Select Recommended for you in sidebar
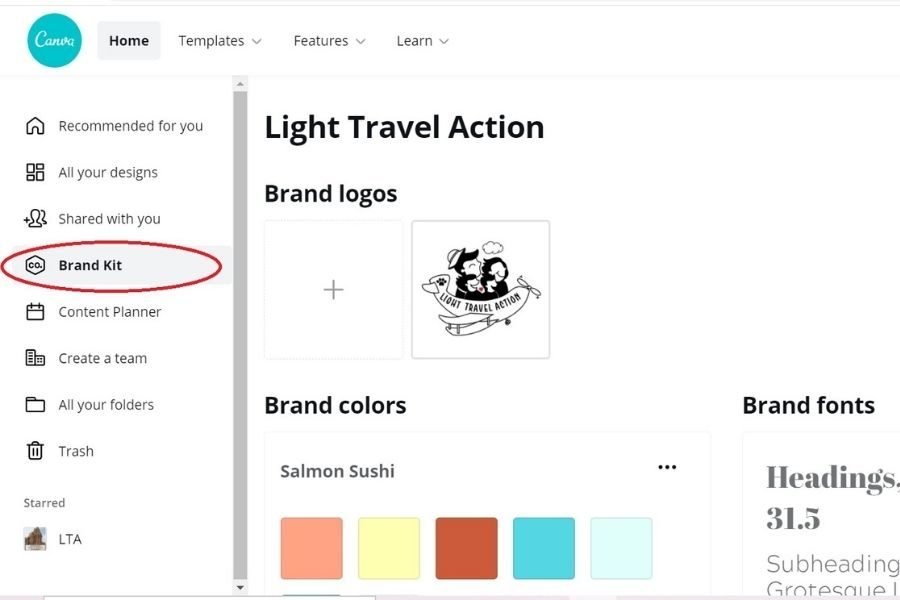900x600 pixels. click(131, 125)
